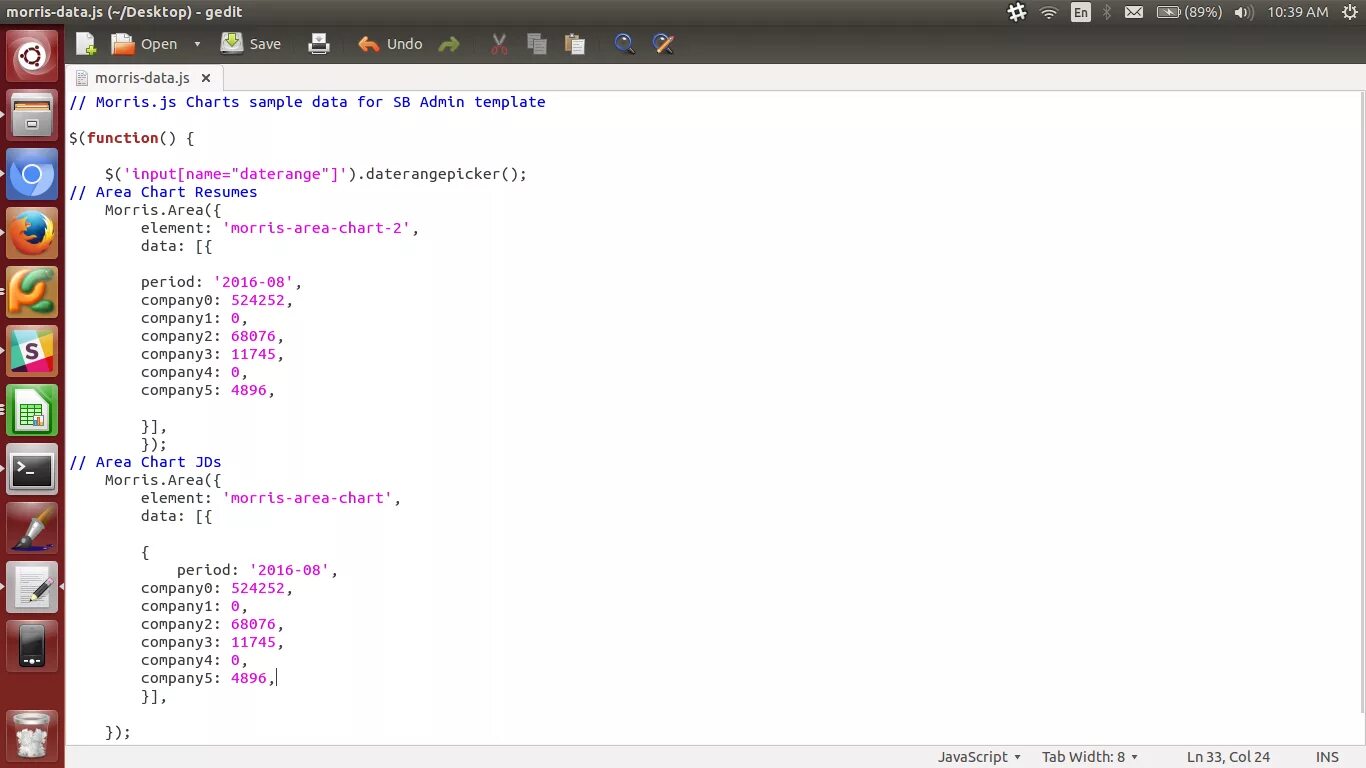
Task: Paste clipboard with paste icon
Action: (574, 44)
